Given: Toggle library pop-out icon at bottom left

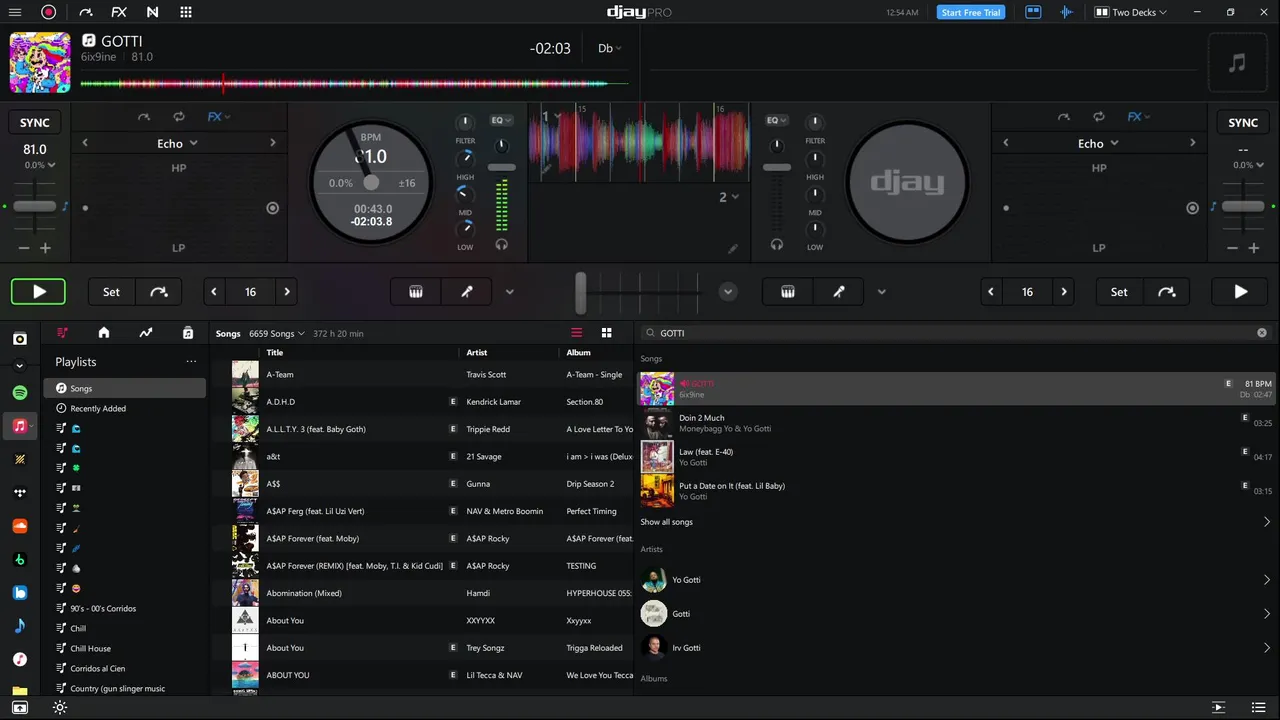Looking at the screenshot, I should 19,707.
